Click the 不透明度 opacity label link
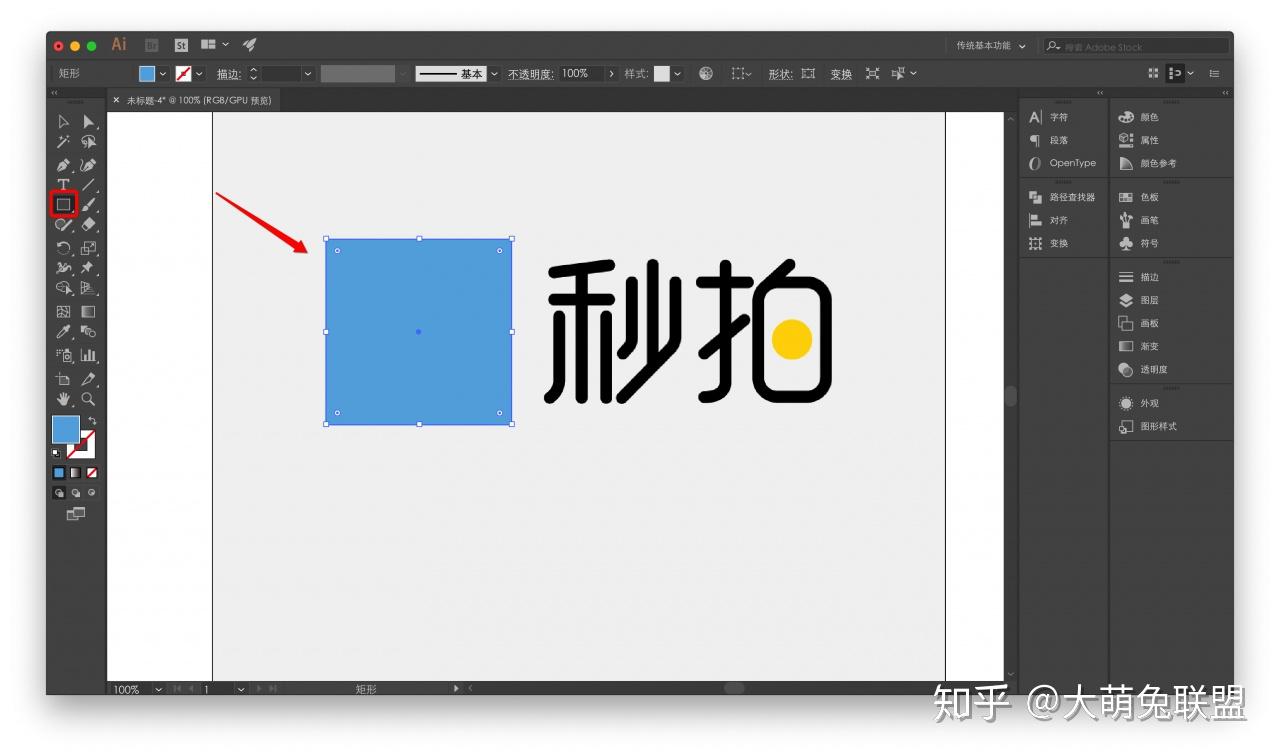 click(x=530, y=74)
